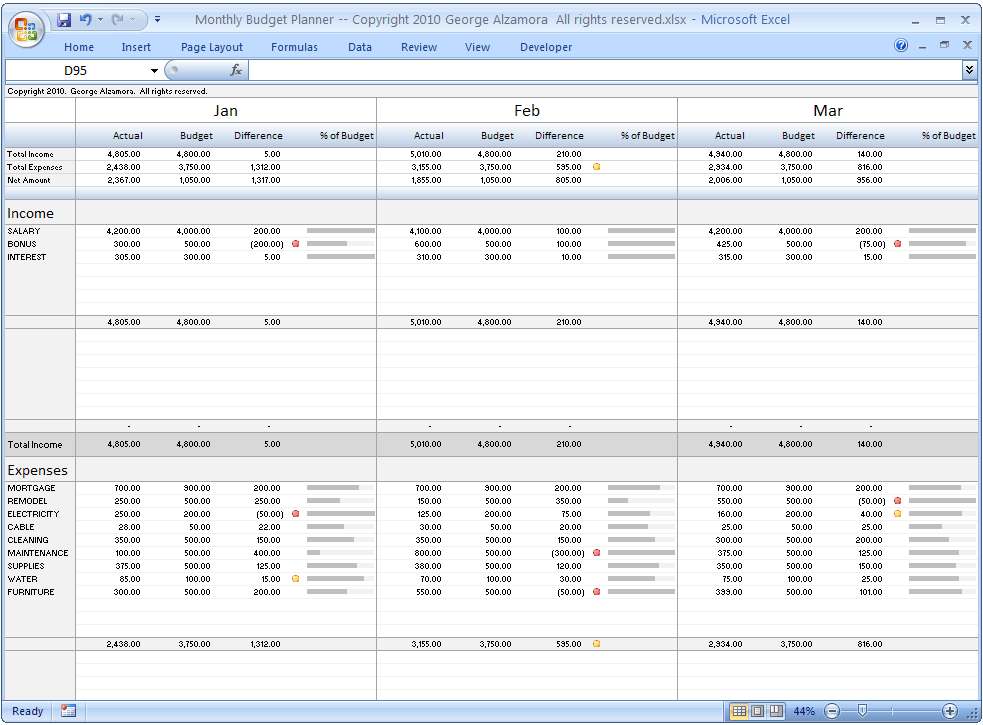This screenshot has width=983, height=725.
Task: Switch to the Page Layout tab
Action: [212, 47]
